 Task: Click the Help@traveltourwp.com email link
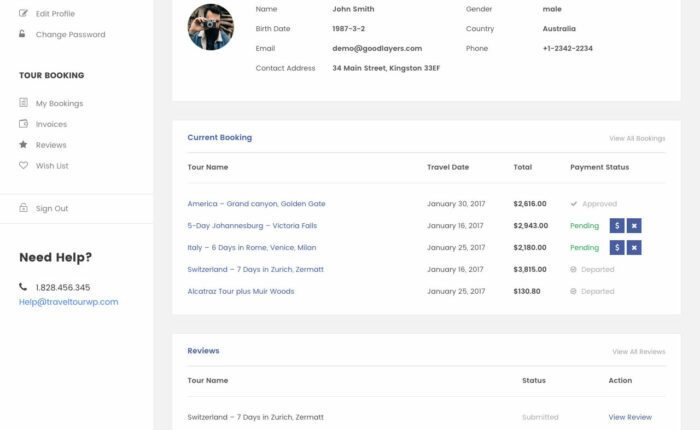click(x=68, y=302)
